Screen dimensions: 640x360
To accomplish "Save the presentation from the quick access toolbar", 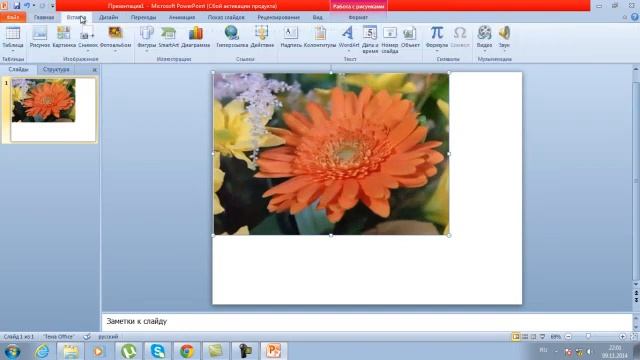I will [x=16, y=6].
